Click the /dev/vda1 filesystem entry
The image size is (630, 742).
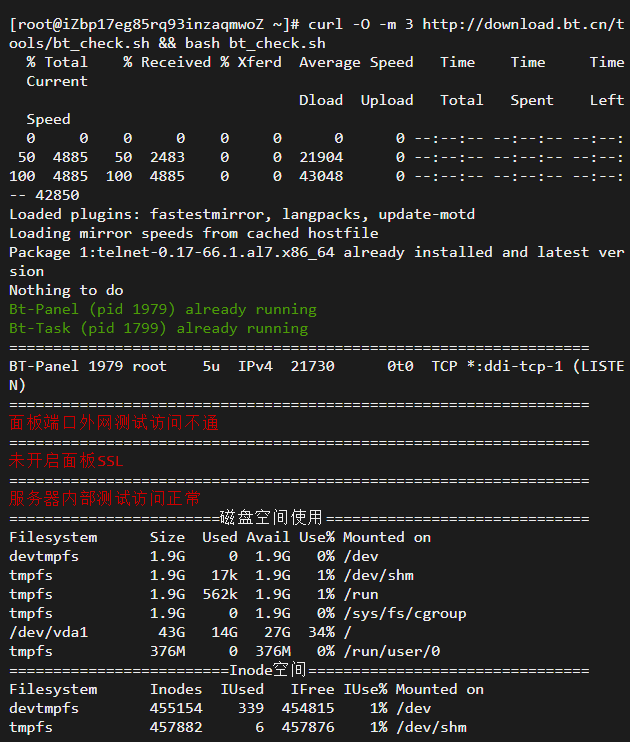(x=48, y=632)
